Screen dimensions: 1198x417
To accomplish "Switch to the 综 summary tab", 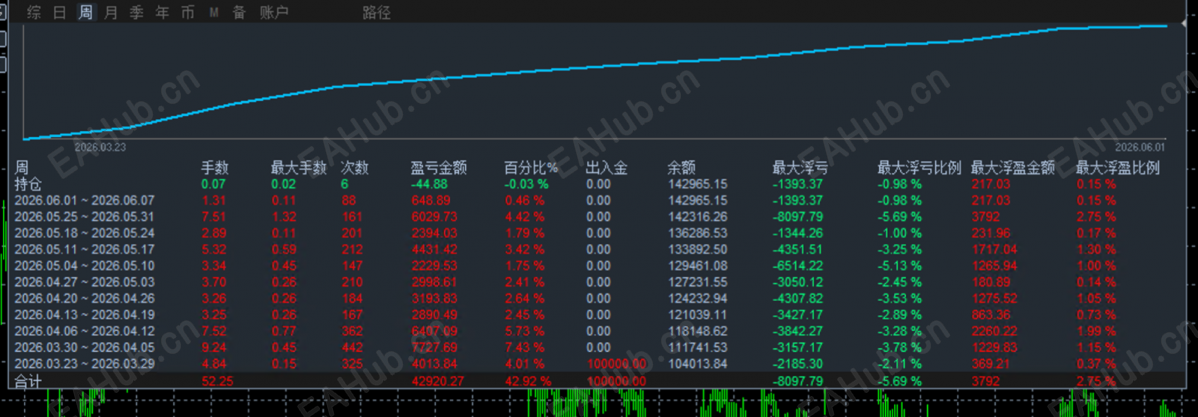I will pos(34,12).
